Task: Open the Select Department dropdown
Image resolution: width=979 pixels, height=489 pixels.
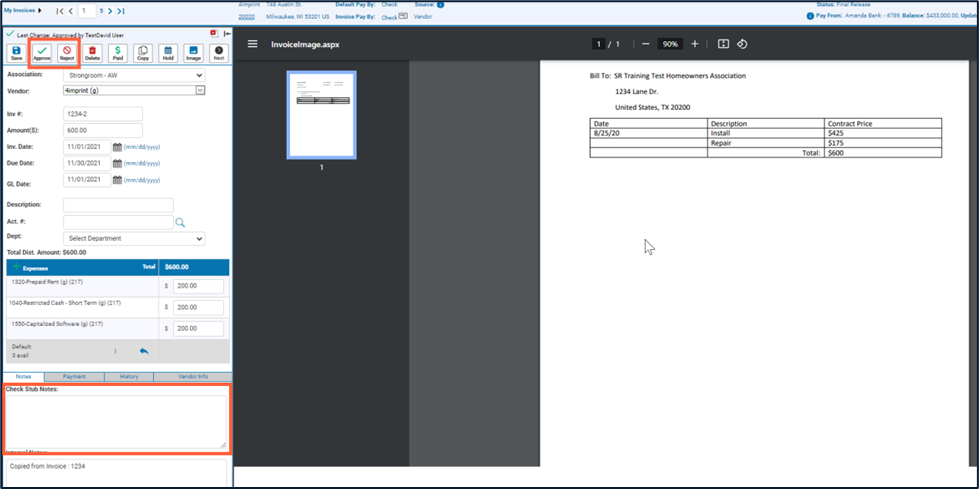Action: coord(134,238)
